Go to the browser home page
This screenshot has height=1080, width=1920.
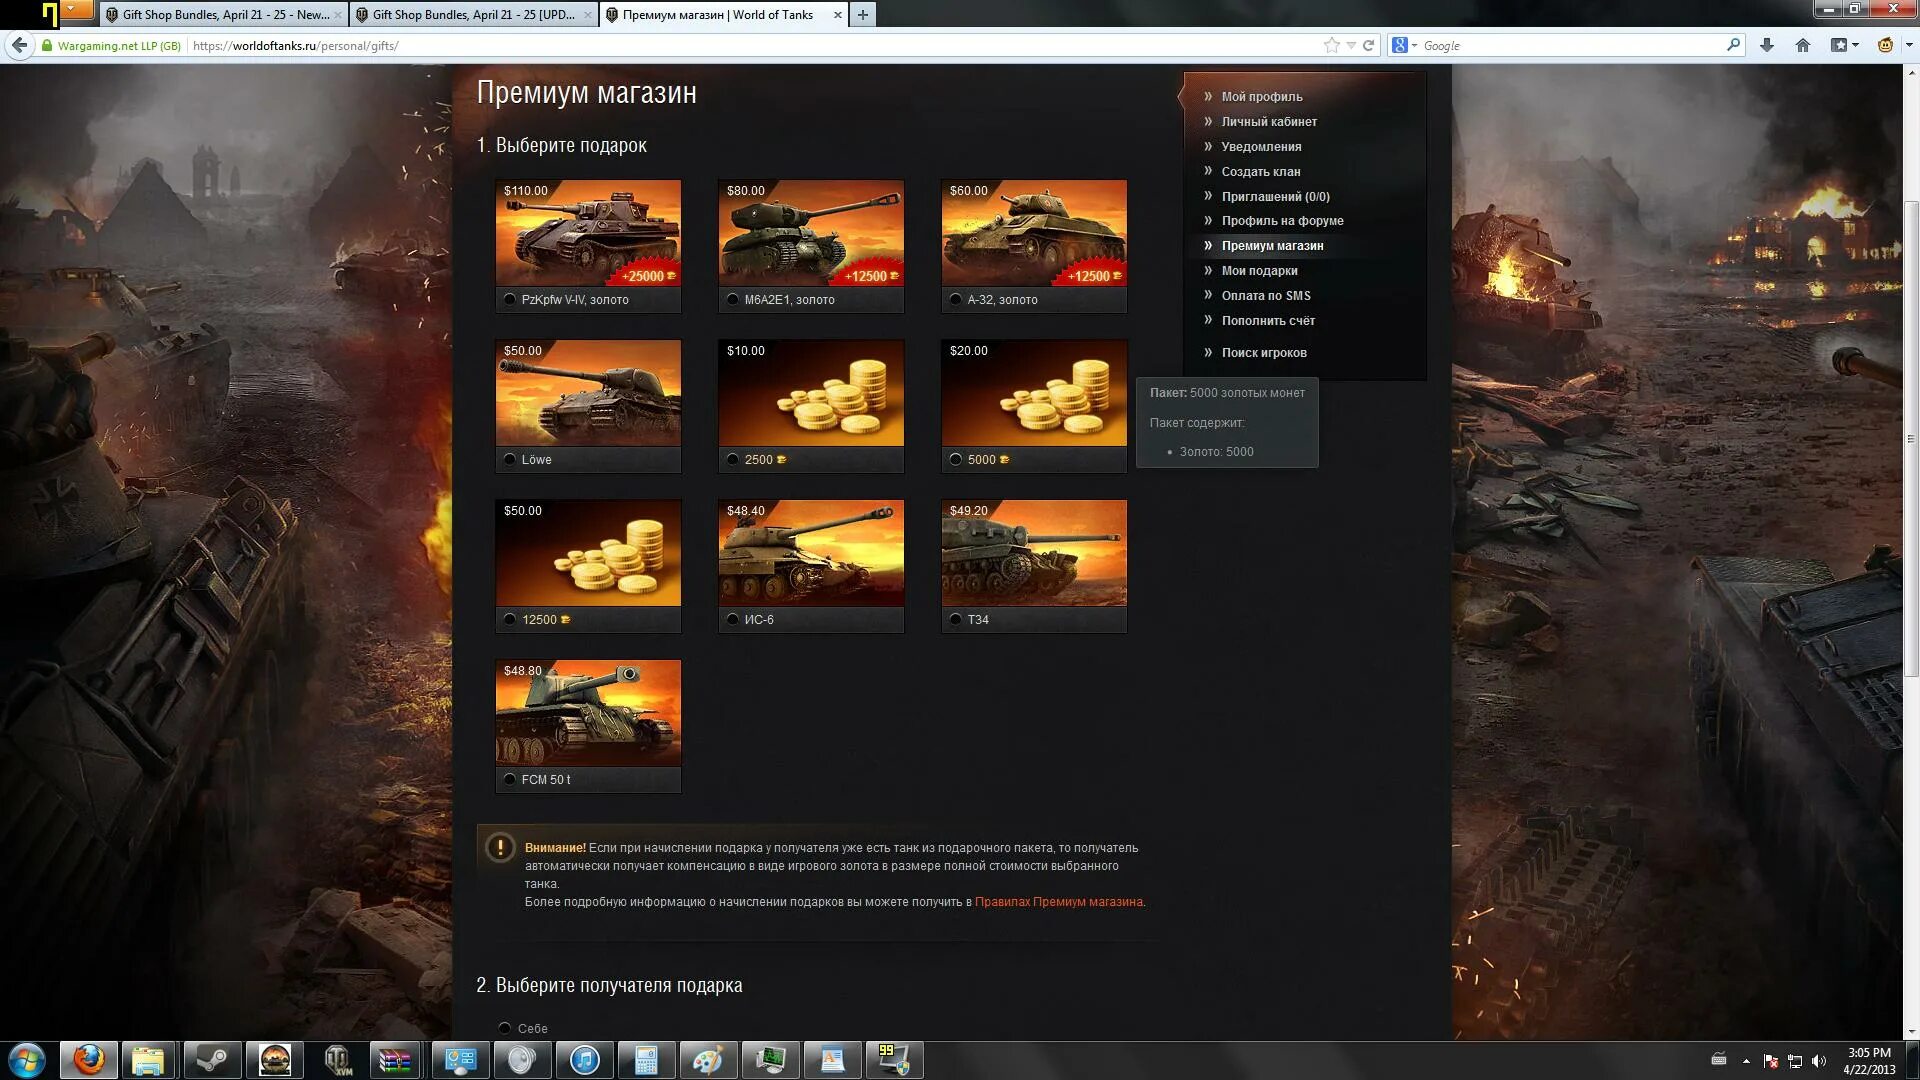pyautogui.click(x=1803, y=45)
